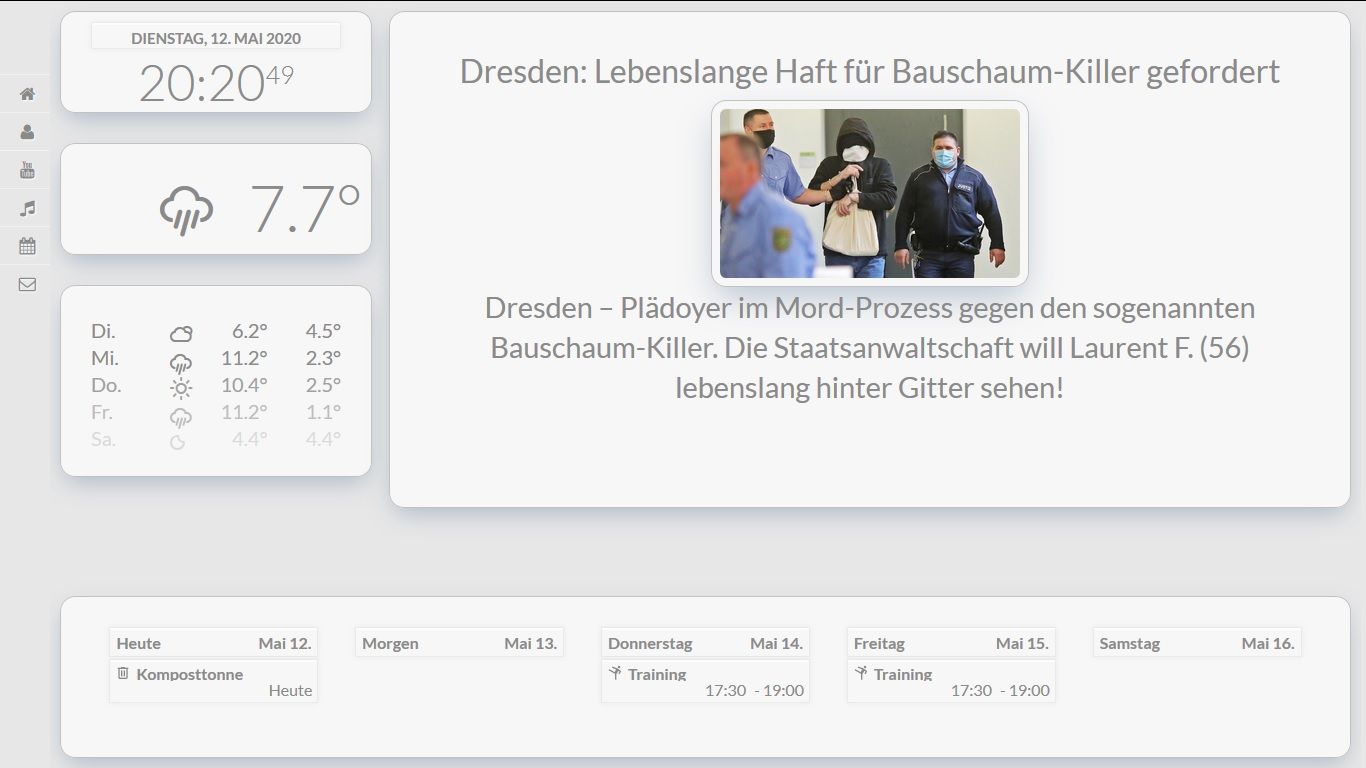
Task: Click the moon icon for Sa. forecast
Action: pyautogui.click(x=178, y=441)
